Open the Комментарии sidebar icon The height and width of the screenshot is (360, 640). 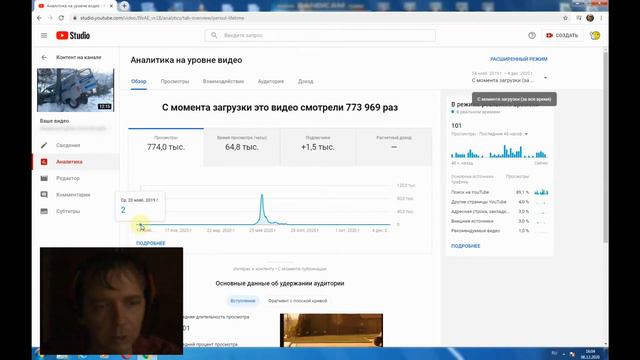click(44, 195)
